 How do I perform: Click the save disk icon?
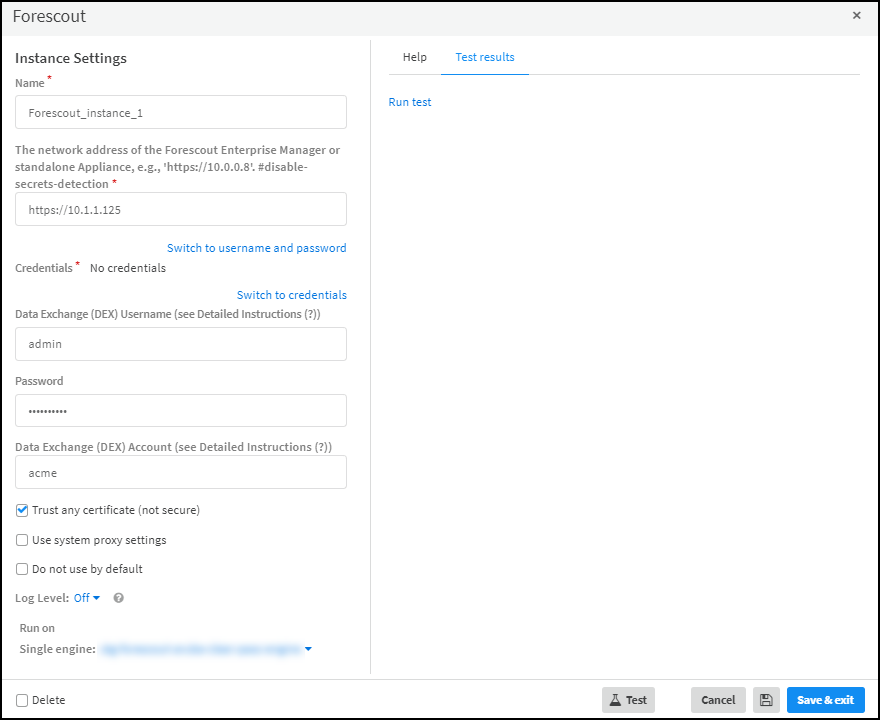(766, 700)
